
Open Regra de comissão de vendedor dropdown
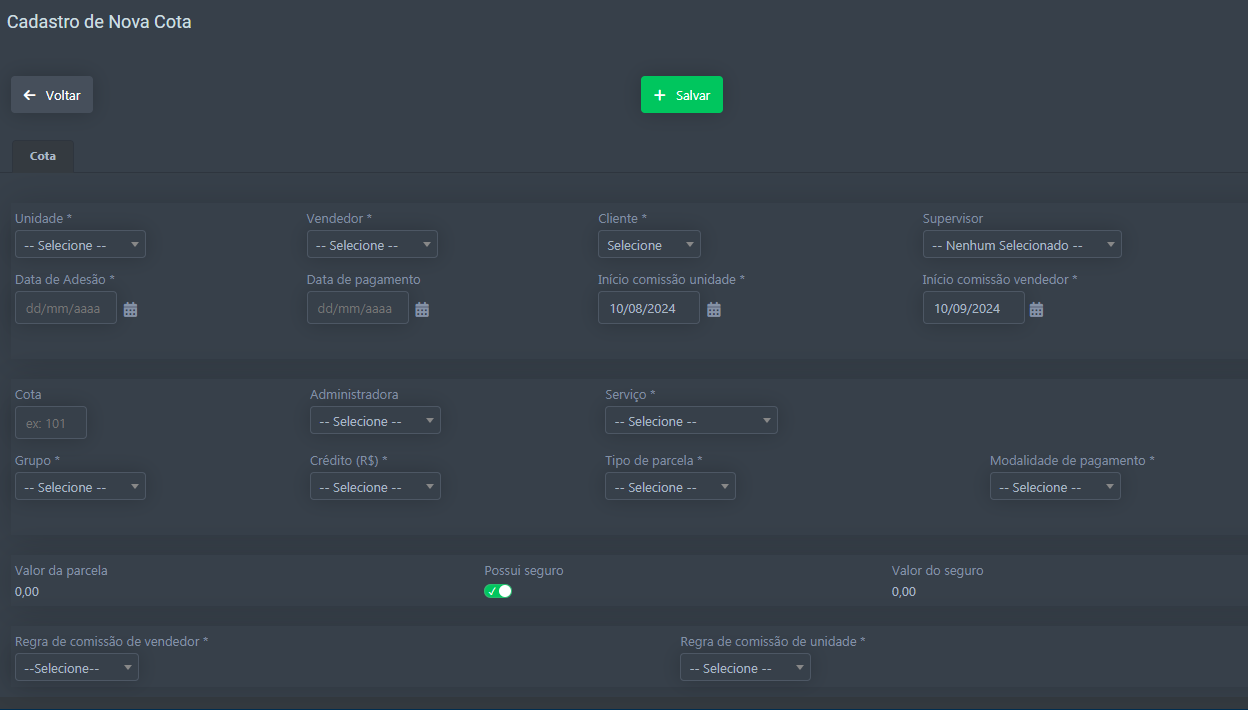pos(77,668)
